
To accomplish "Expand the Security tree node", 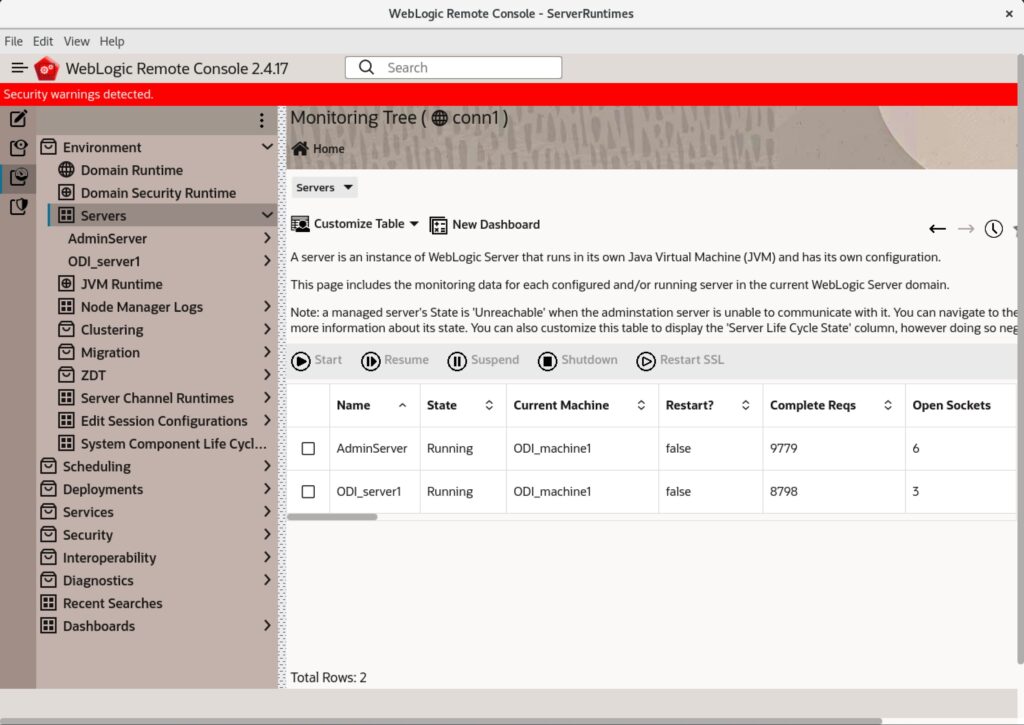I will [x=267, y=534].
